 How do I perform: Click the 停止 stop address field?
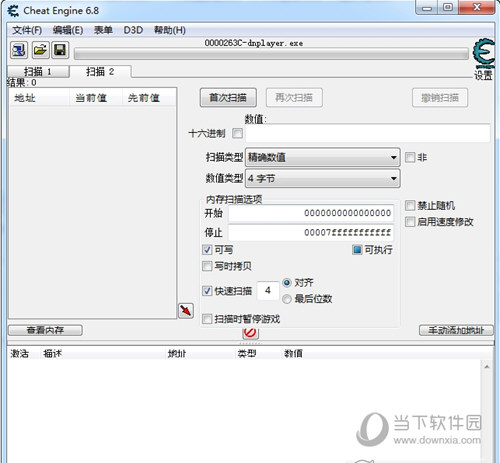click(311, 233)
